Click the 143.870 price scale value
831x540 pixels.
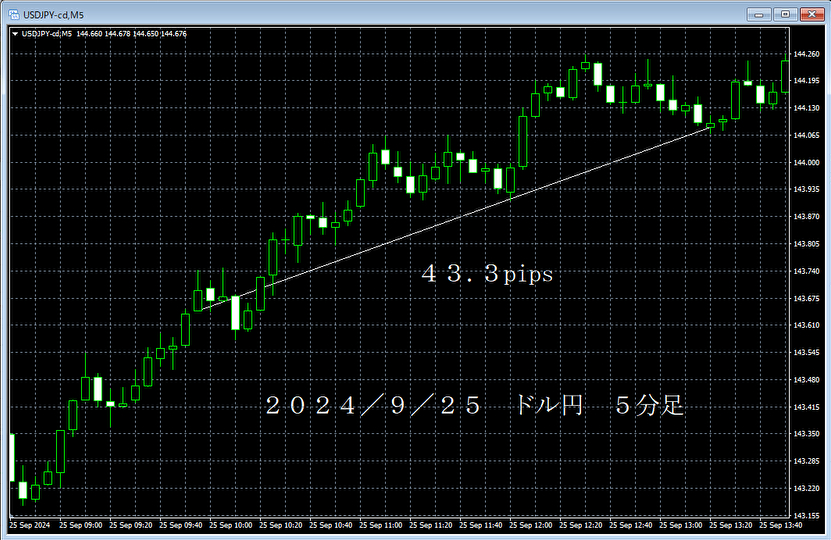(x=807, y=216)
